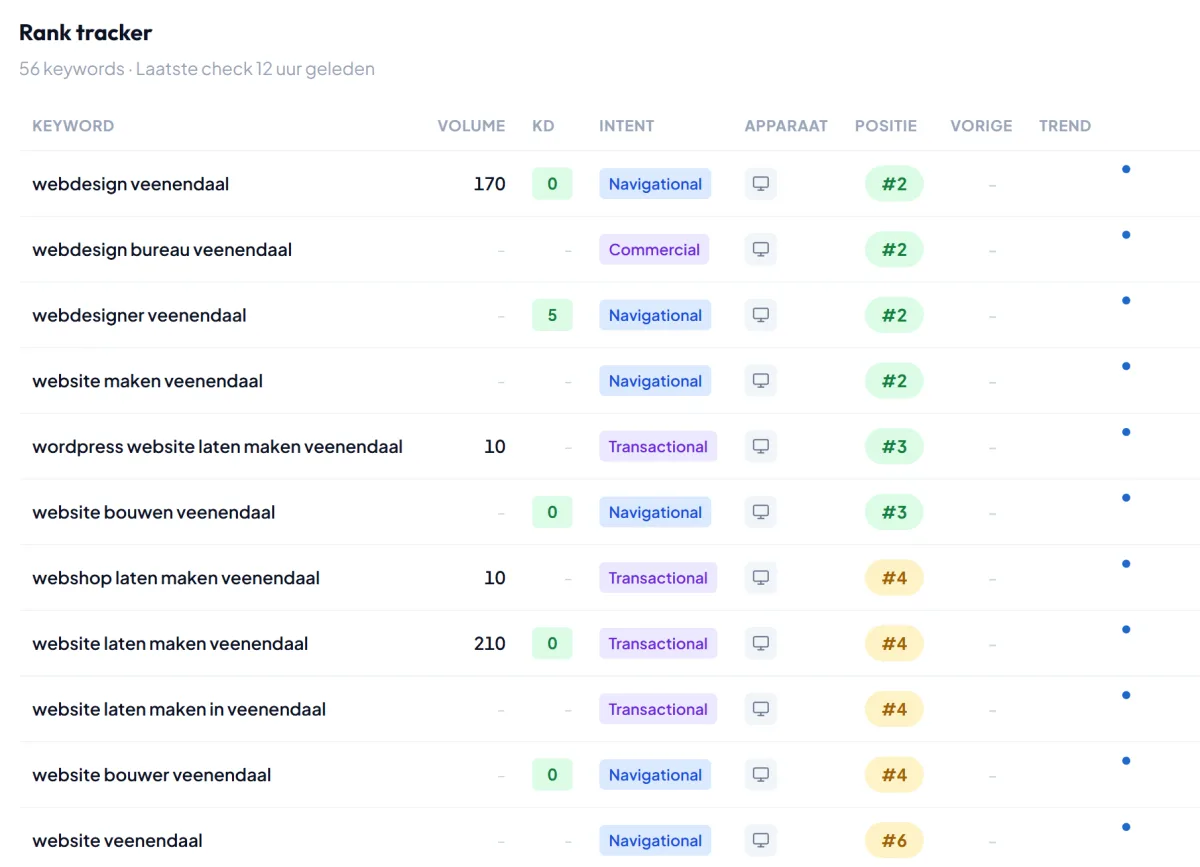Click trend dot for wordpress website laten maken veenendaal
Screen dimensions: 1200x867
pos(1126,432)
